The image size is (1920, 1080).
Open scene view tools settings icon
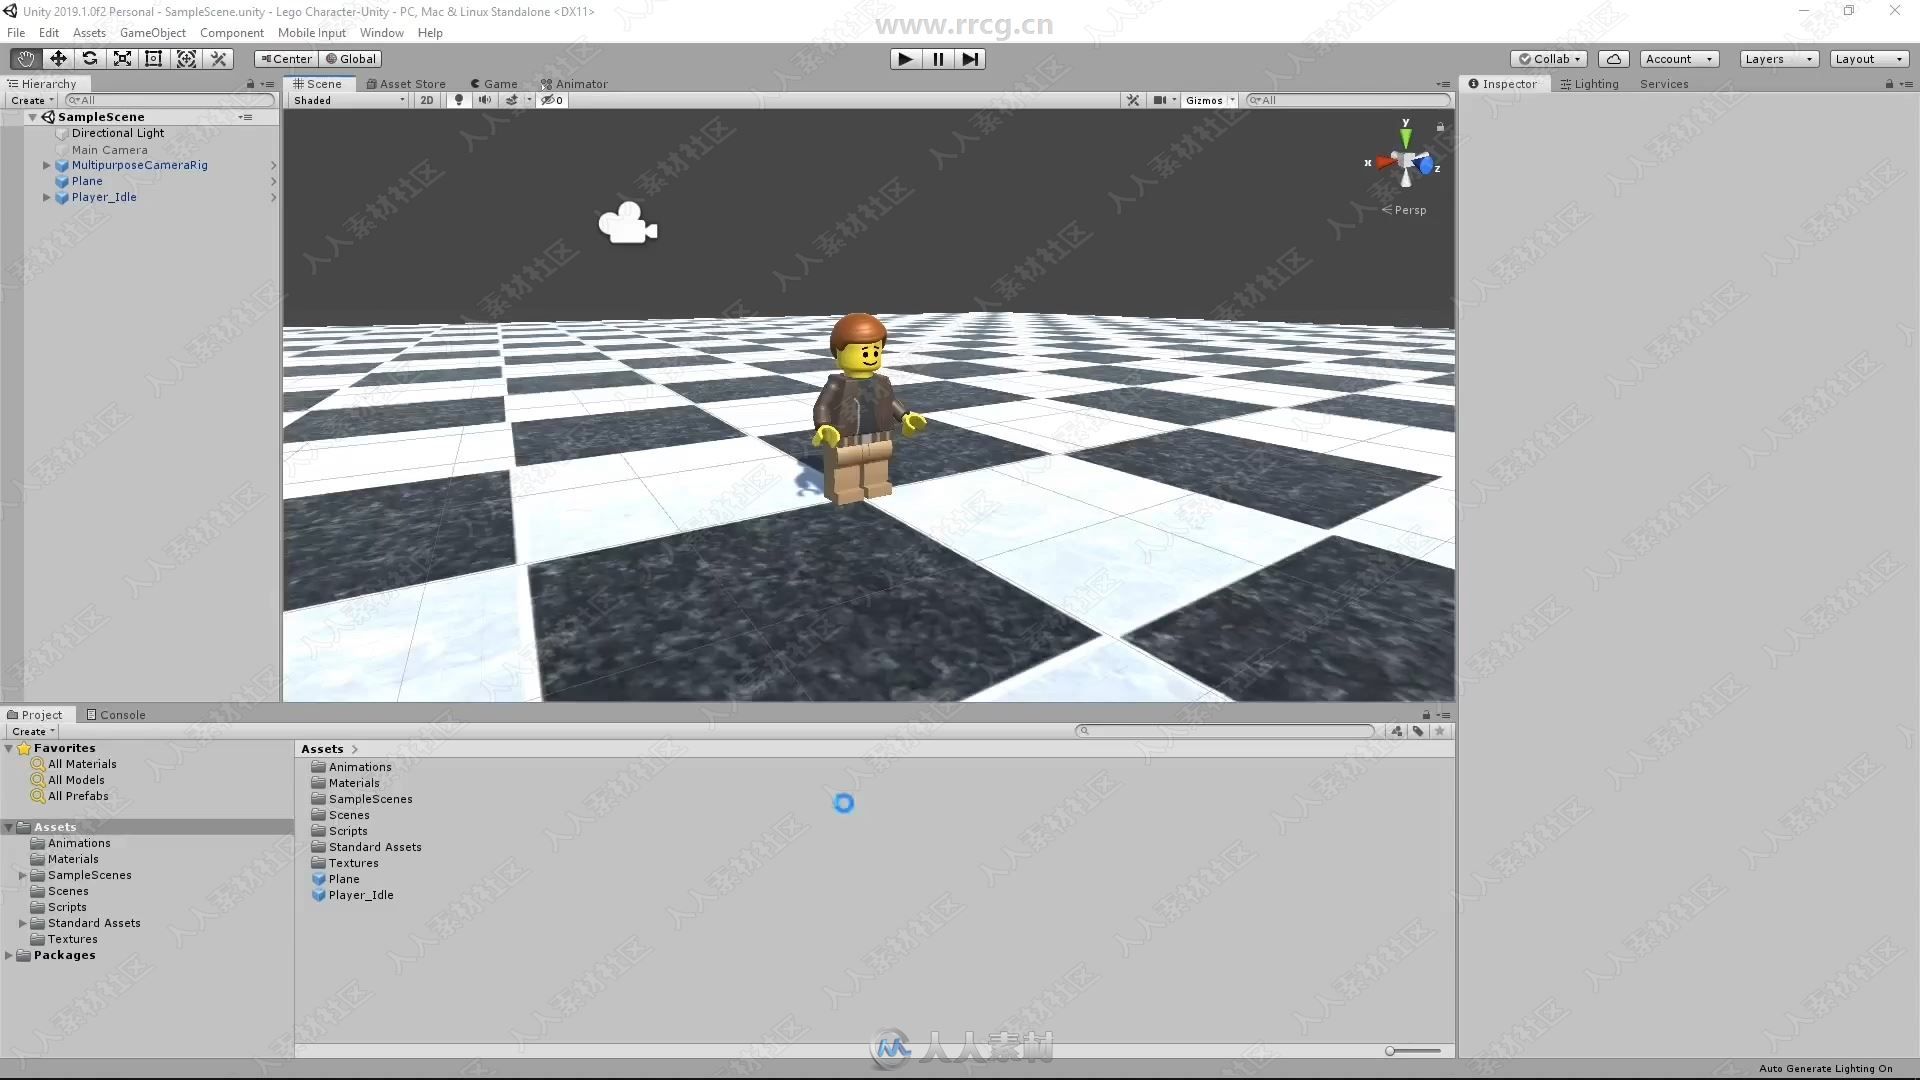click(x=1133, y=100)
